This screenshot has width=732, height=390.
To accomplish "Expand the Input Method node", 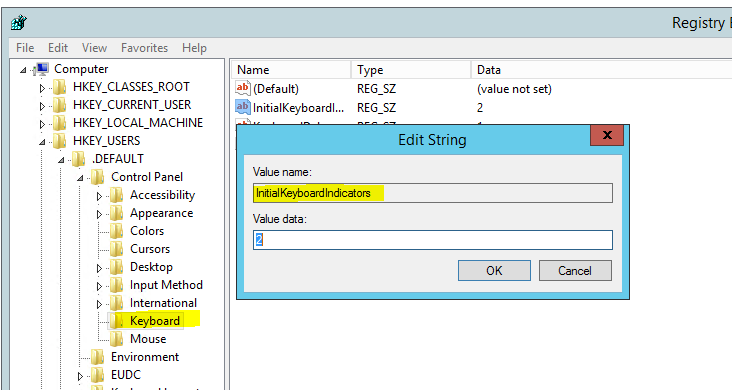I will 99,286.
